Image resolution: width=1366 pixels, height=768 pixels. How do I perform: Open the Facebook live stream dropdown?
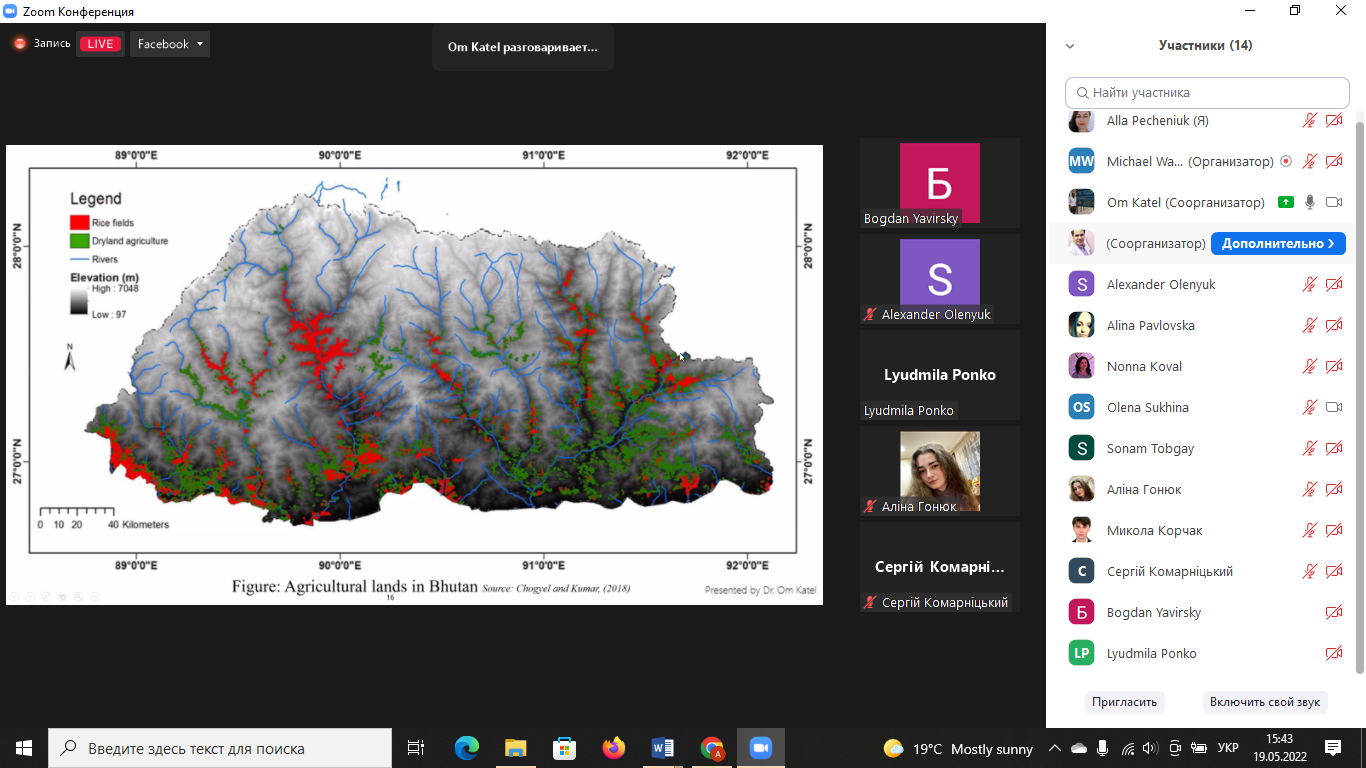click(x=171, y=44)
